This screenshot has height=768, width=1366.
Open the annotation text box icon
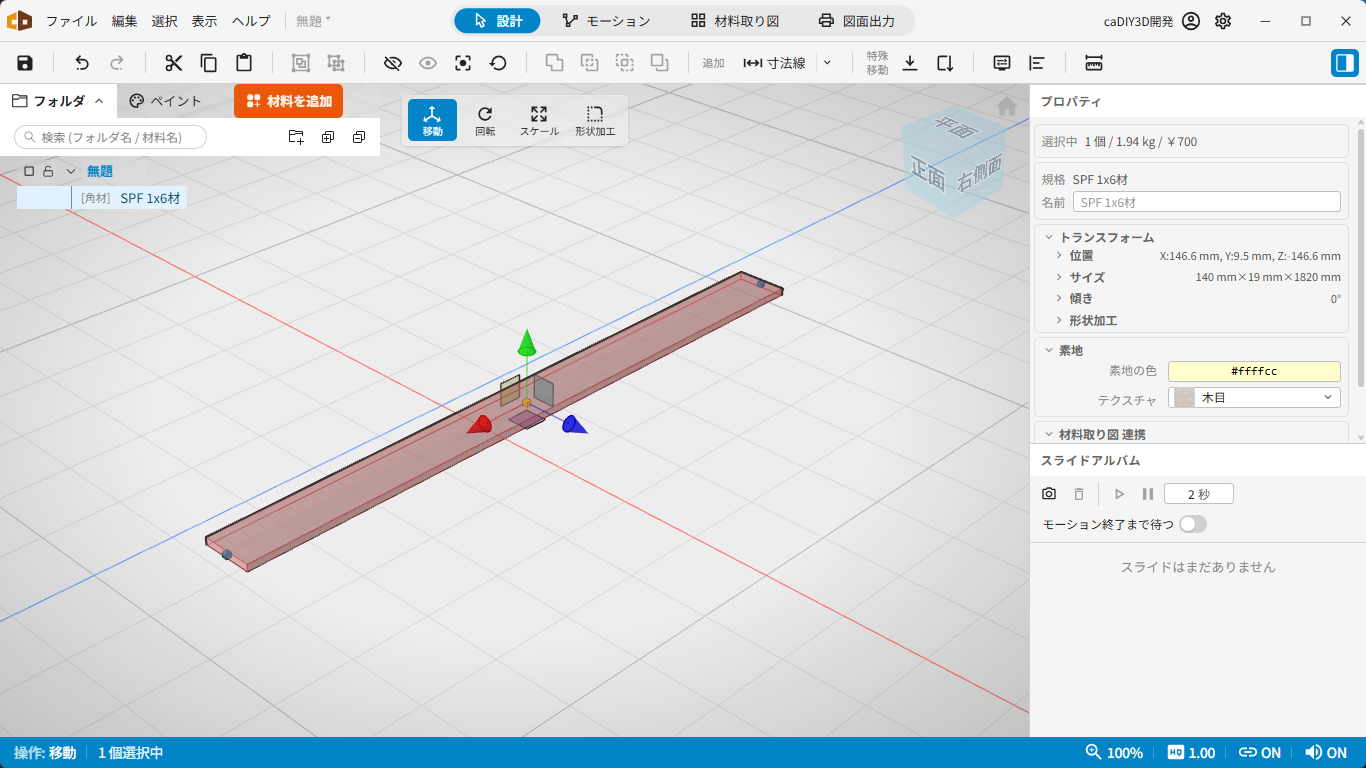(x=1002, y=63)
